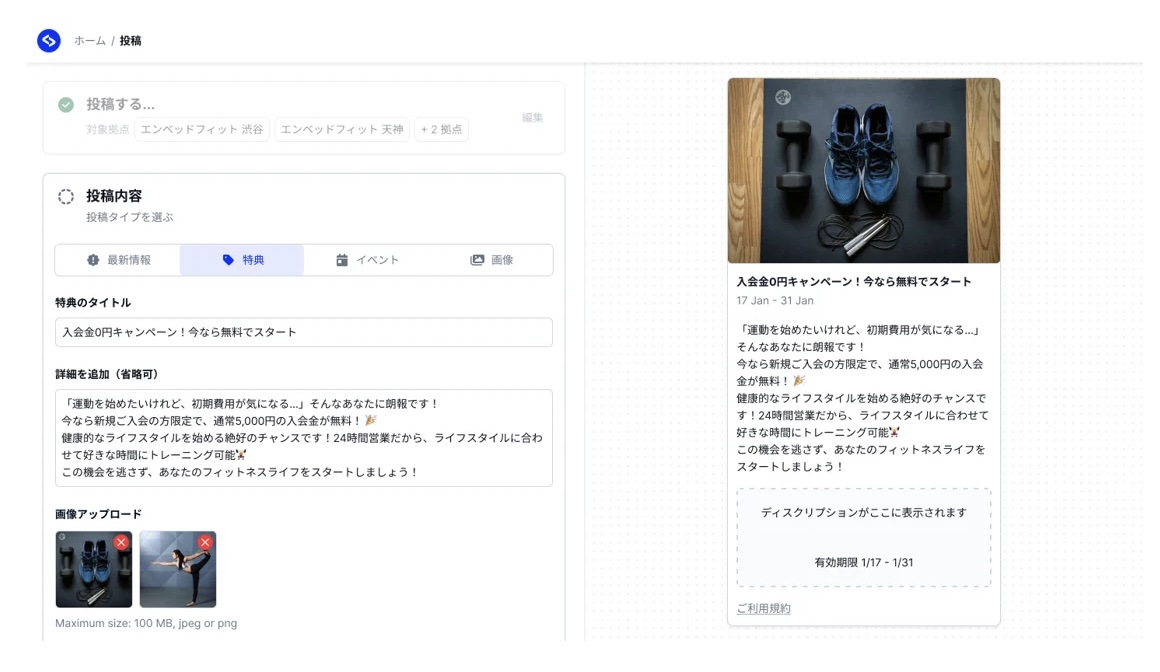This screenshot has width=1160, height=672.
Task: Remove the uploaded shoes image
Action: (121, 542)
